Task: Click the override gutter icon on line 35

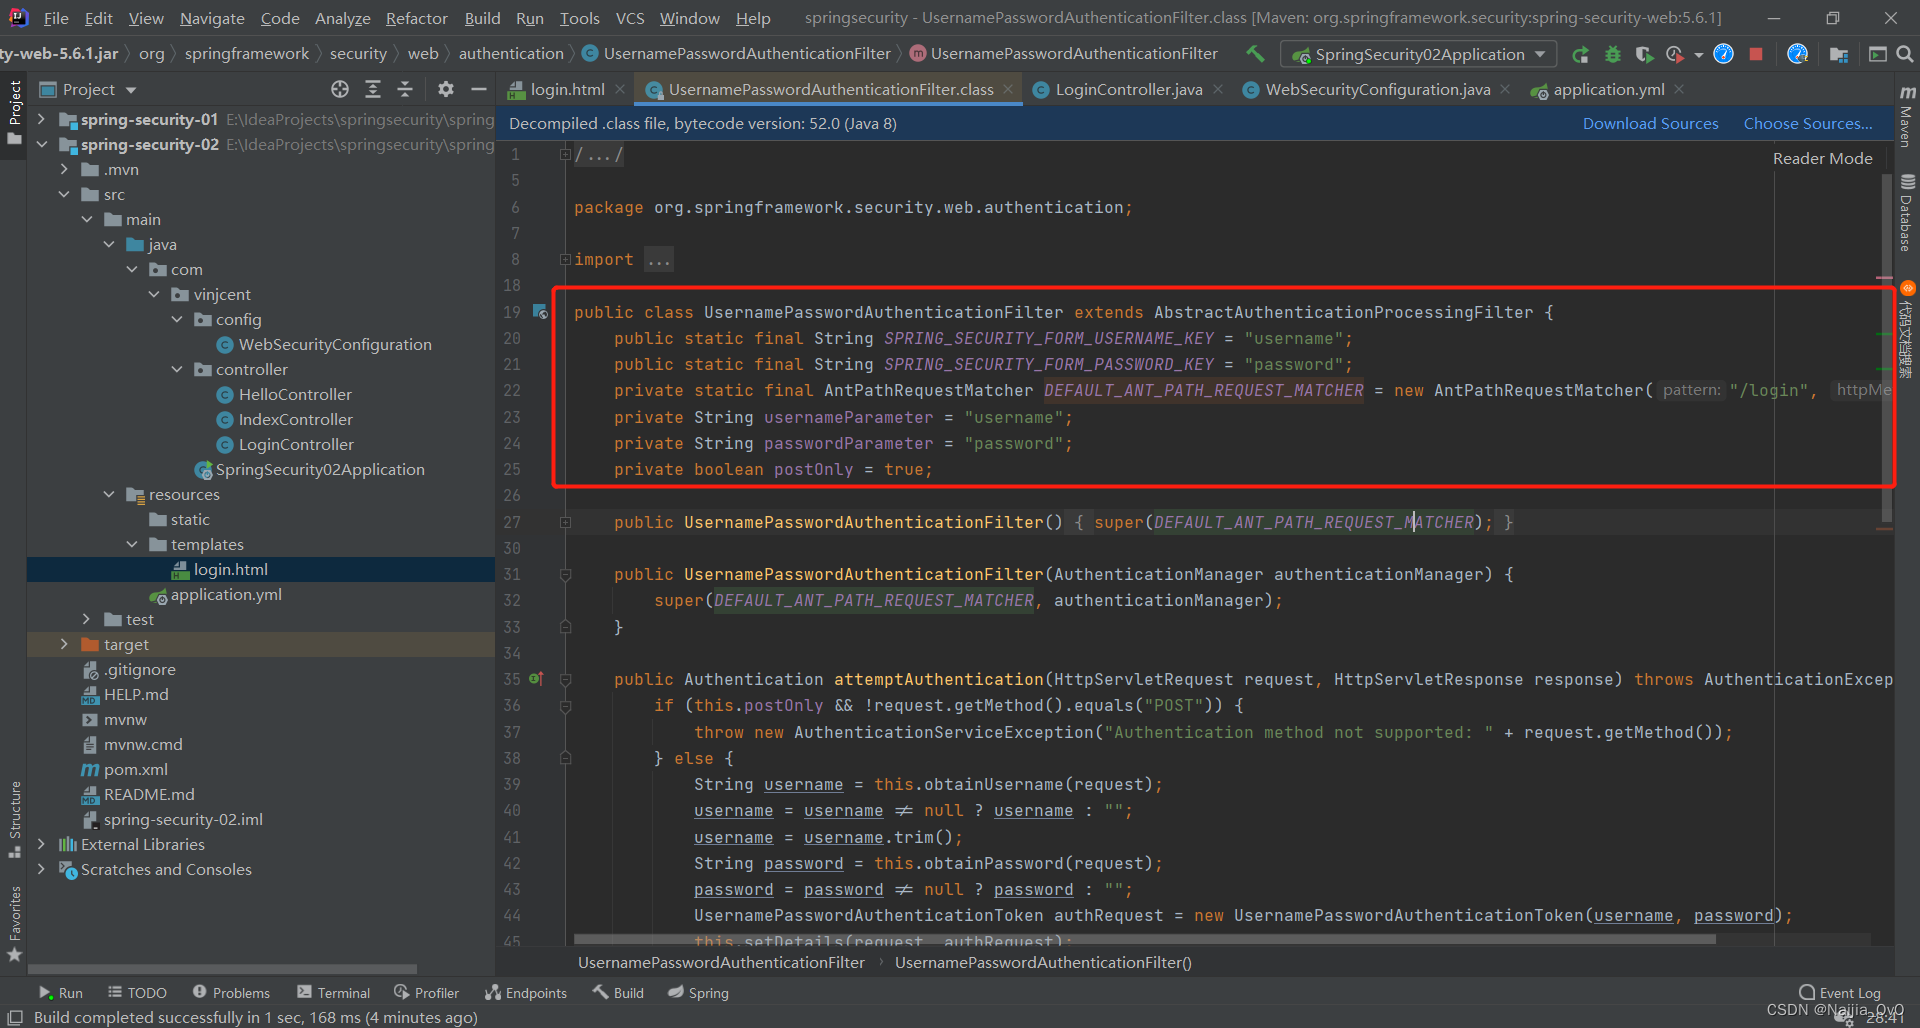Action: [x=536, y=679]
